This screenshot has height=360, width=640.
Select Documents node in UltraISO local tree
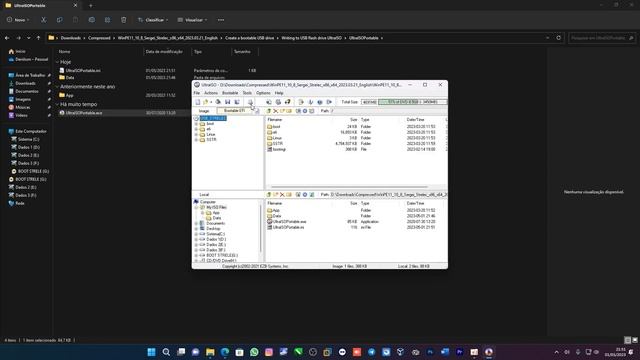(x=216, y=223)
